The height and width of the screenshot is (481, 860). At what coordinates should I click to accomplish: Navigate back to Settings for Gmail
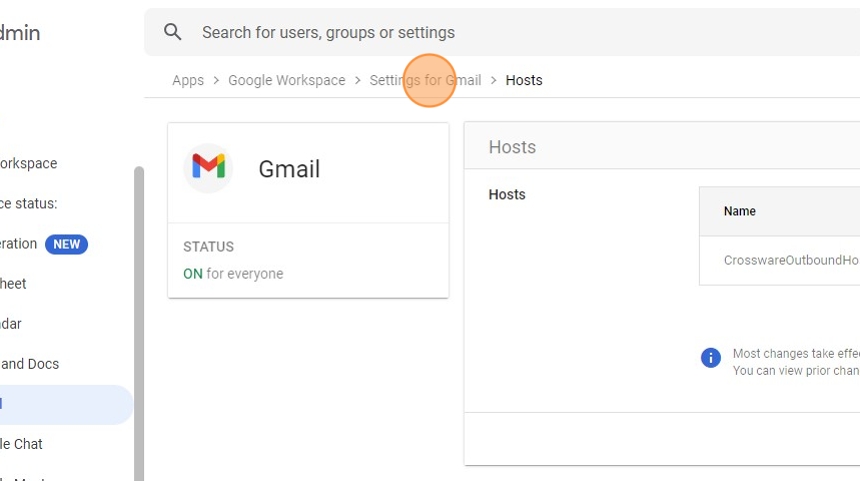[x=425, y=80]
